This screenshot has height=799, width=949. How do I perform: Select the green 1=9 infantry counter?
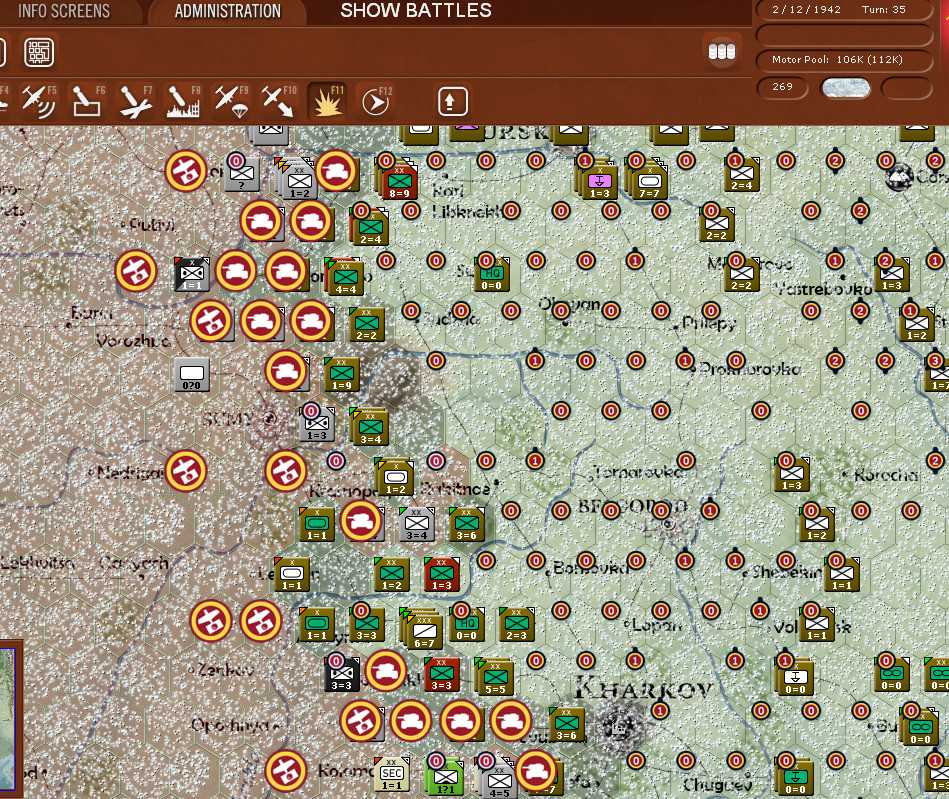pos(341,375)
